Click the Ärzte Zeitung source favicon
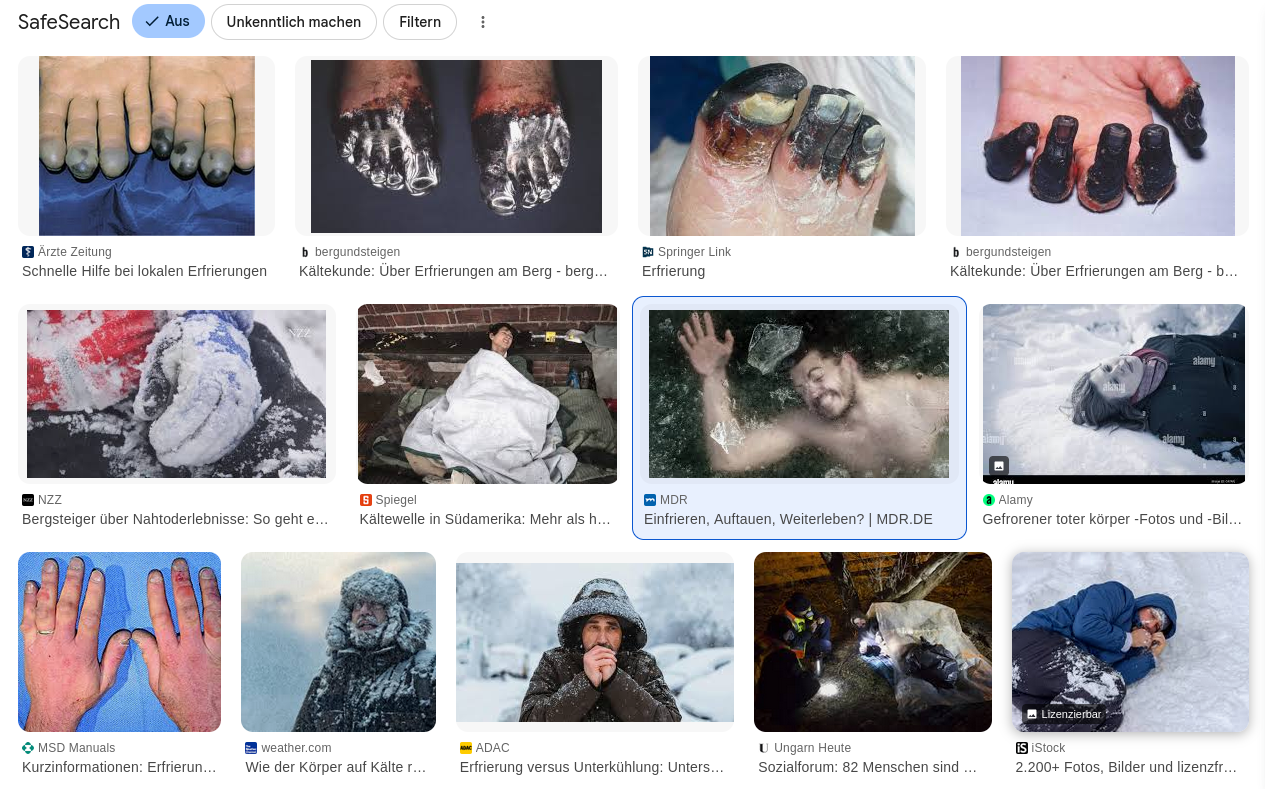The height and width of the screenshot is (789, 1265). click(x=28, y=252)
